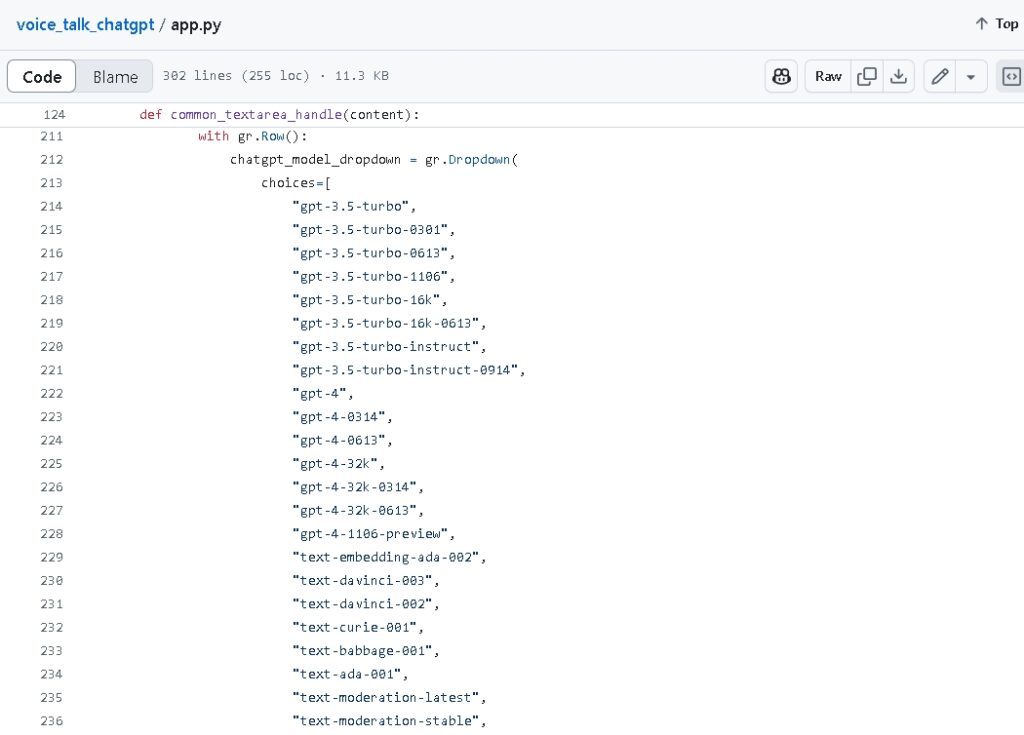1024x735 pixels.
Task: Go to voice_talk_chatgpt repository root
Action: 85,24
